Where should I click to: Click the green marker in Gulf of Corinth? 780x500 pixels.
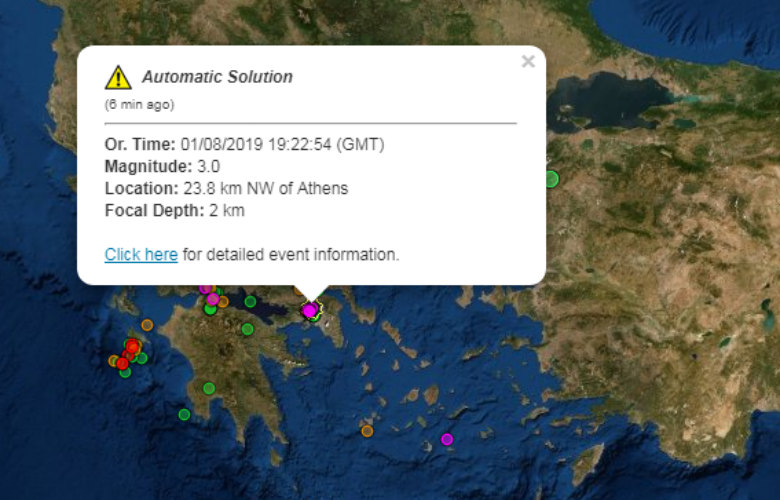tap(251, 301)
